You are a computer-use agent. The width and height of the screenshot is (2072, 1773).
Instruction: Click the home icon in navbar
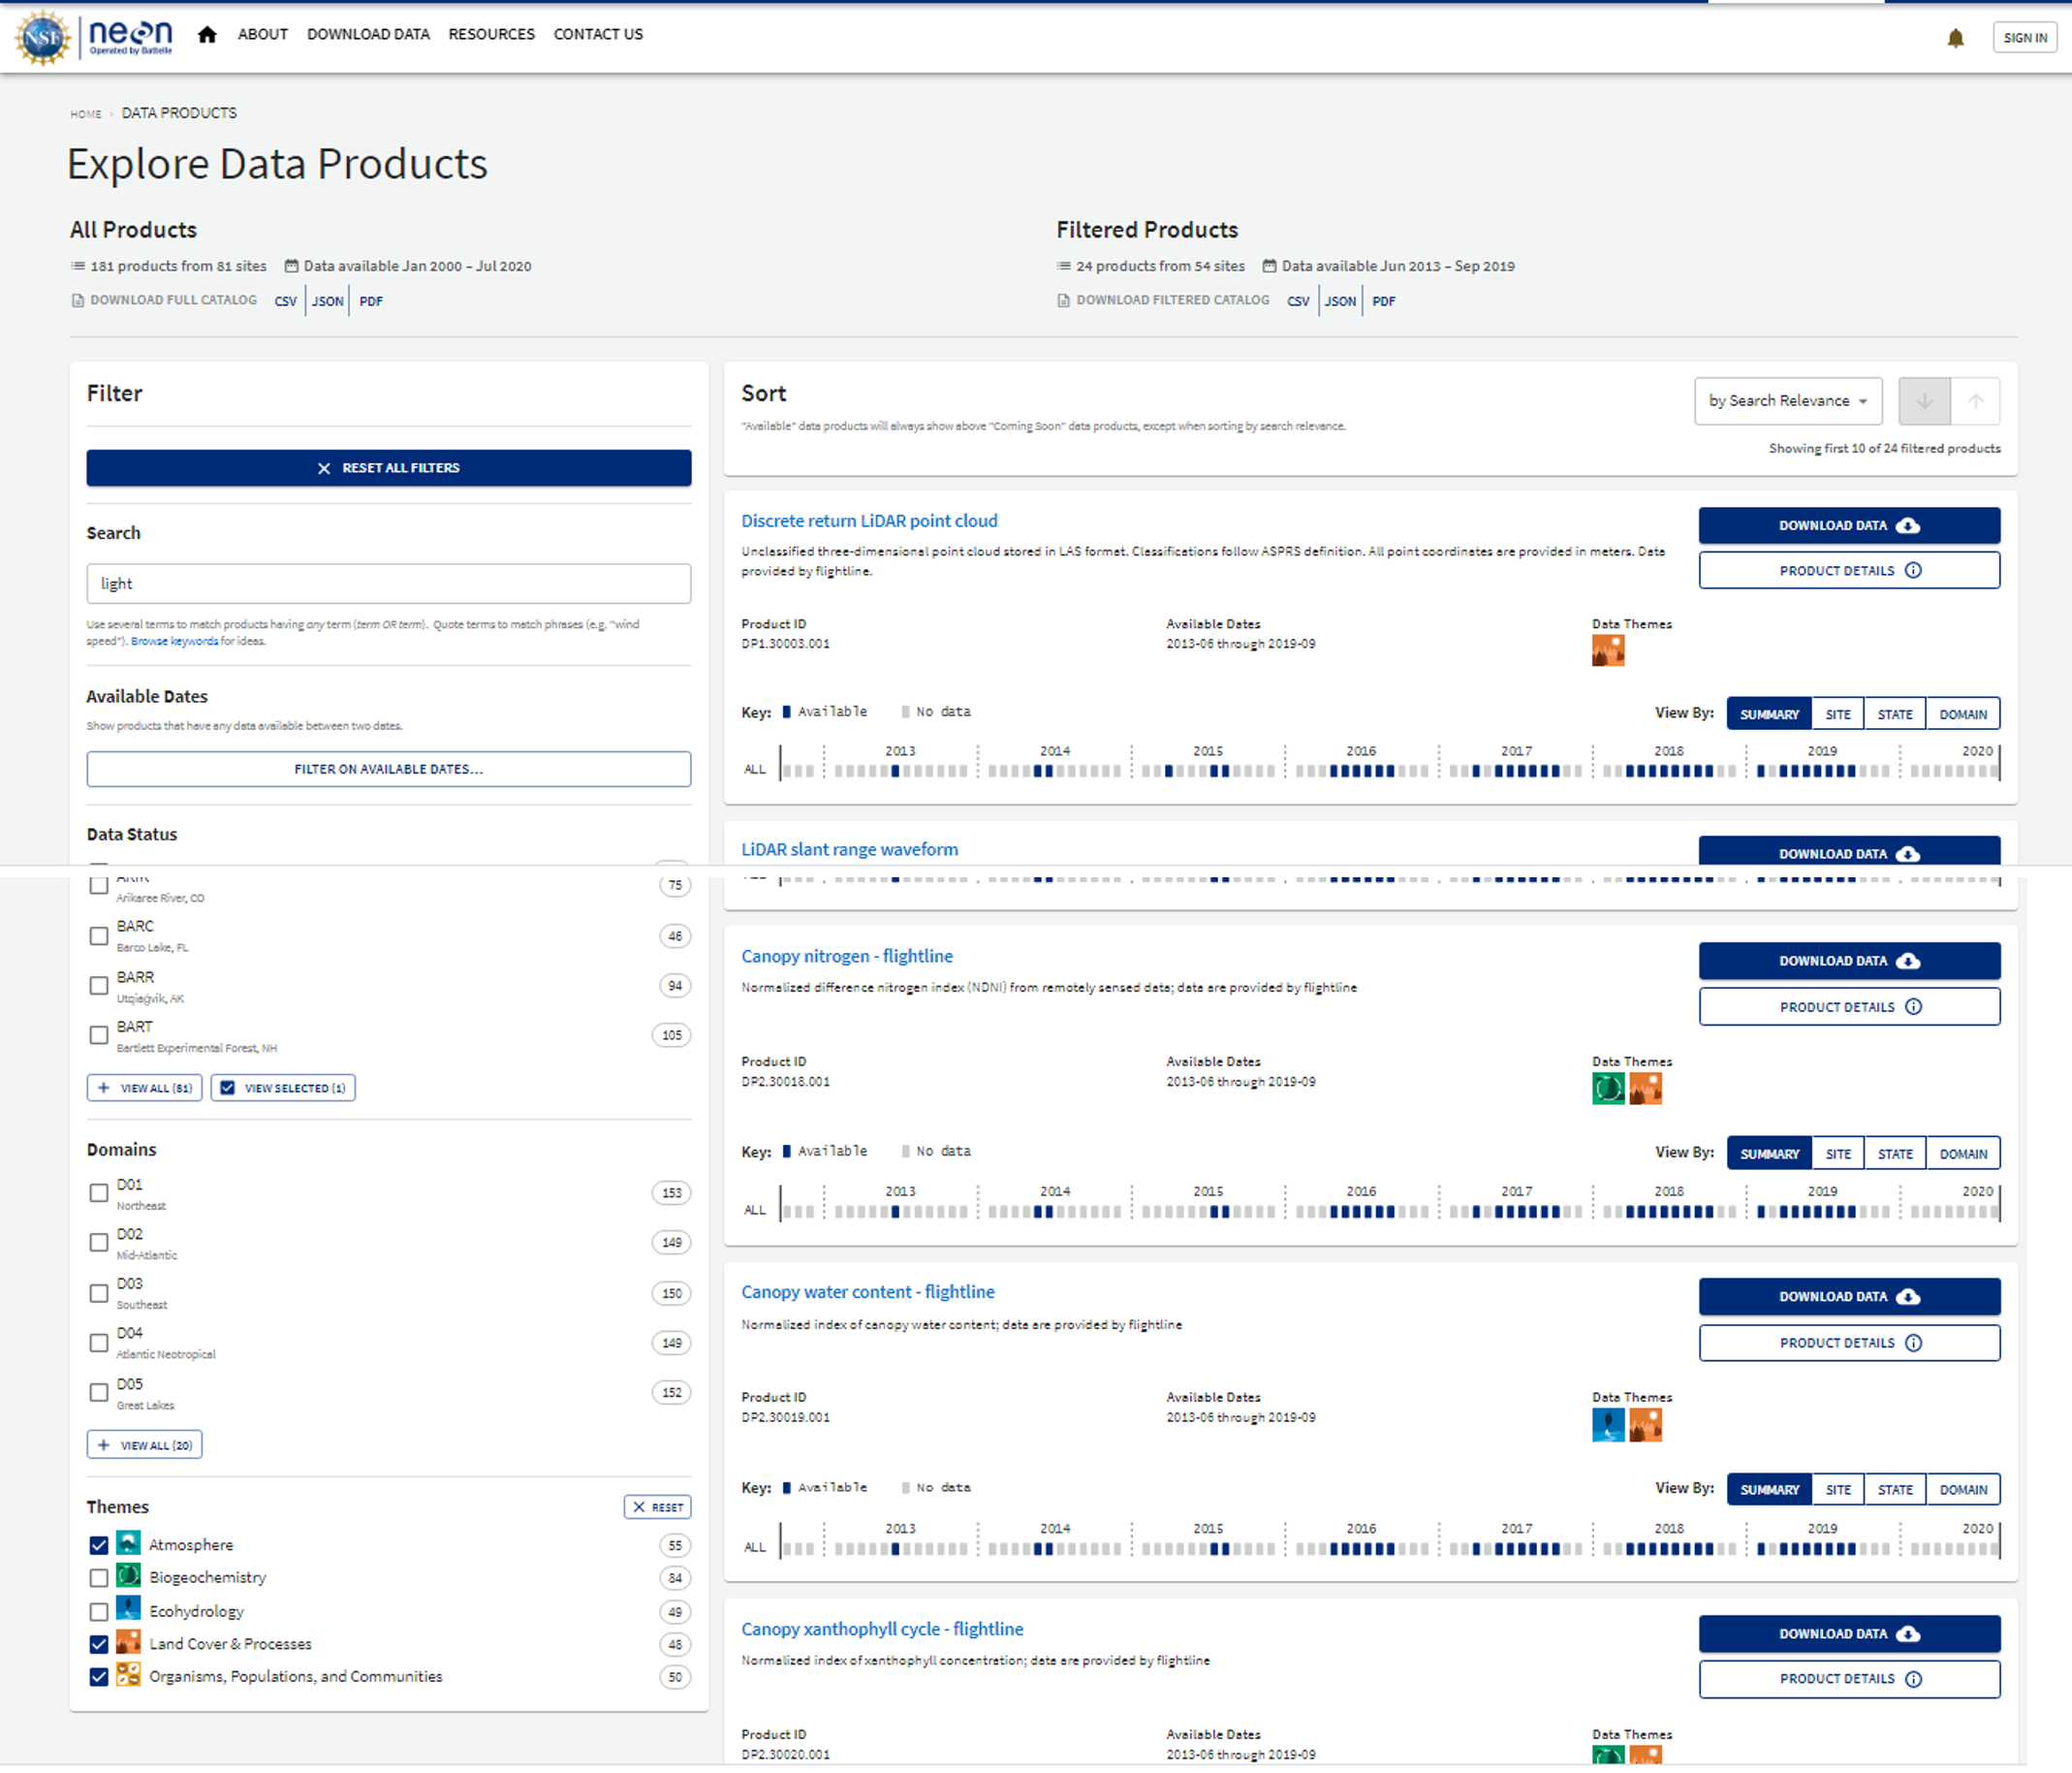tap(207, 35)
